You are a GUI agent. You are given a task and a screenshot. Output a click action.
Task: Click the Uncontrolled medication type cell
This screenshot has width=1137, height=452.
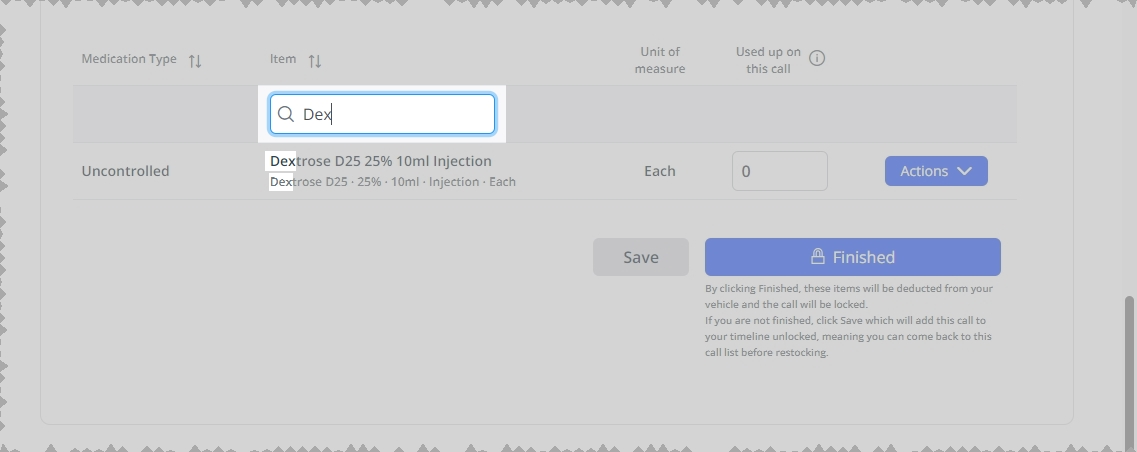coord(125,171)
